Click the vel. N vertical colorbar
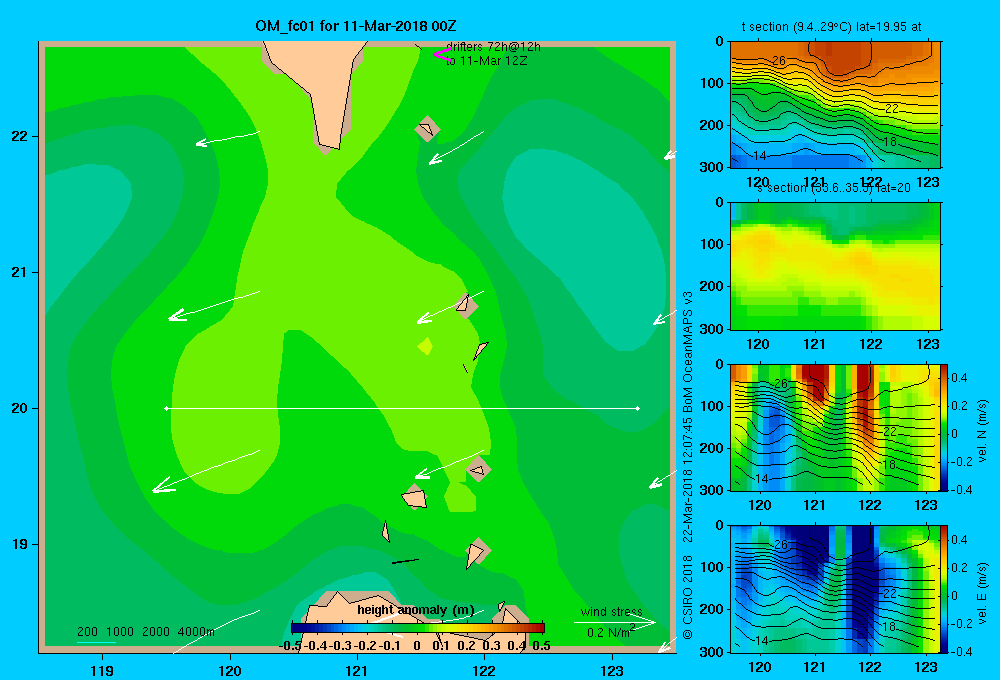 pos(944,427)
